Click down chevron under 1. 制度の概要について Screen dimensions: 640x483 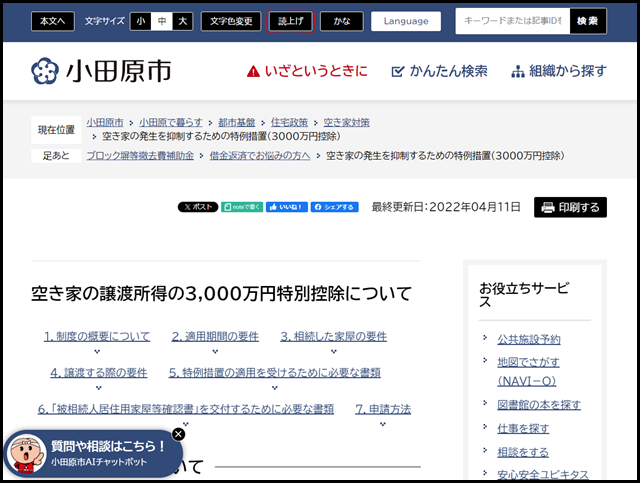97,352
